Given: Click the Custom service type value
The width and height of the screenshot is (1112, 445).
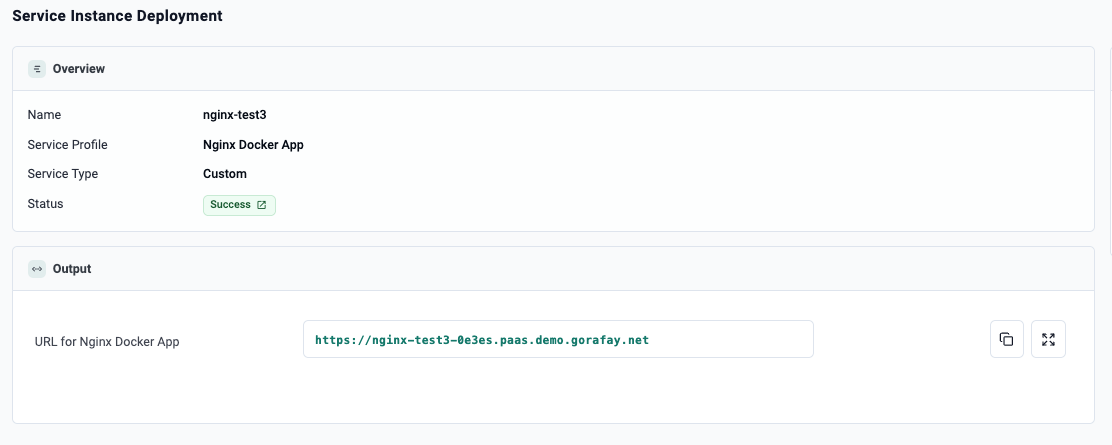Looking at the screenshot, I should click(225, 174).
